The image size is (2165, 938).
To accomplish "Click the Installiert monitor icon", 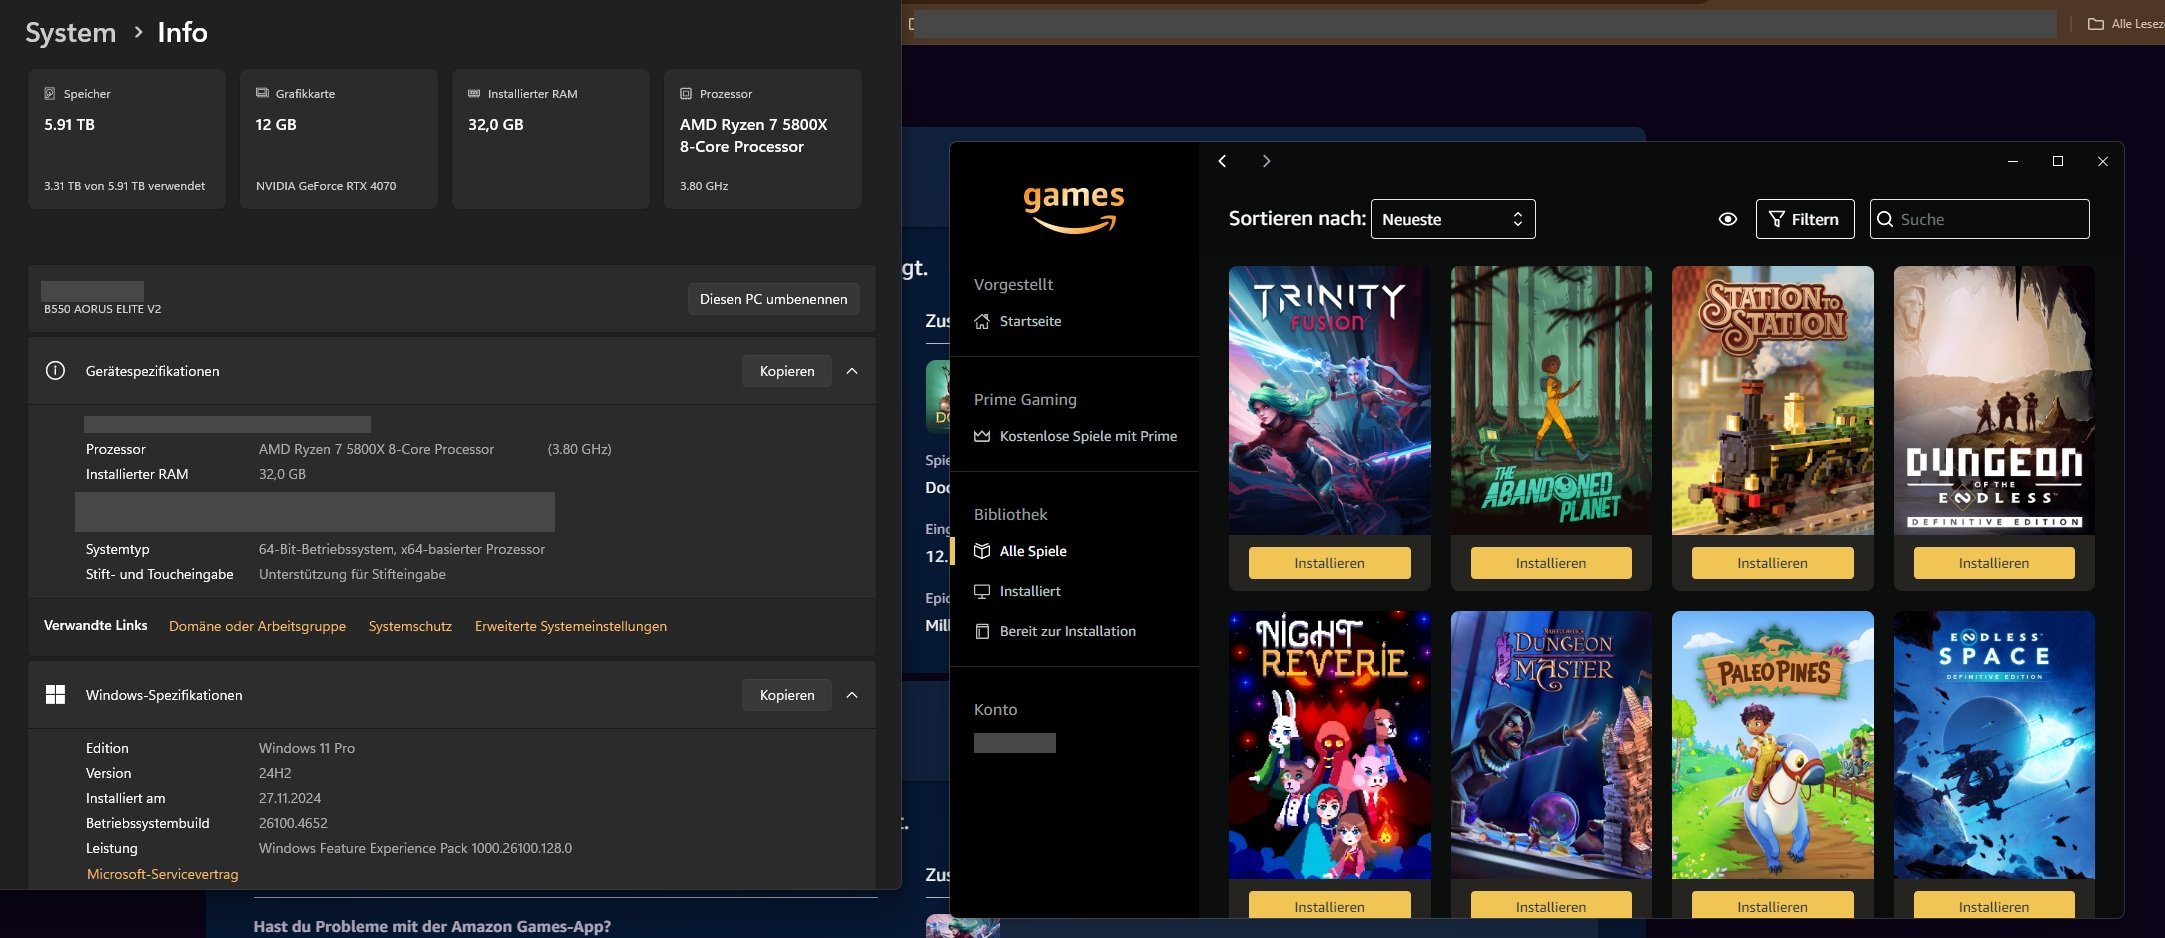I will click(982, 591).
